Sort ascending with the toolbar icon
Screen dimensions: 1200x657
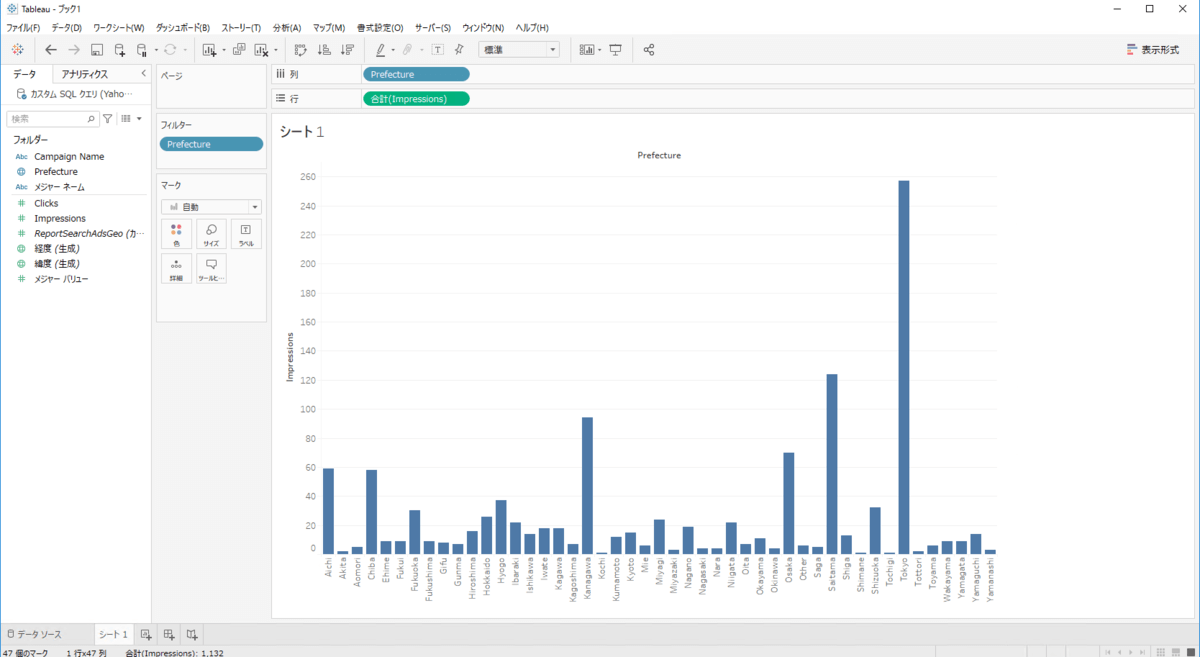324,49
